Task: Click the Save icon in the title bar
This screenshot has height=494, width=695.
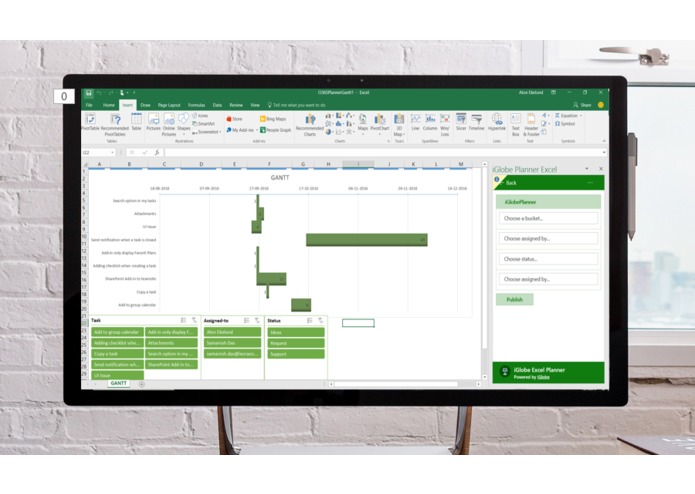Action: click(x=89, y=93)
